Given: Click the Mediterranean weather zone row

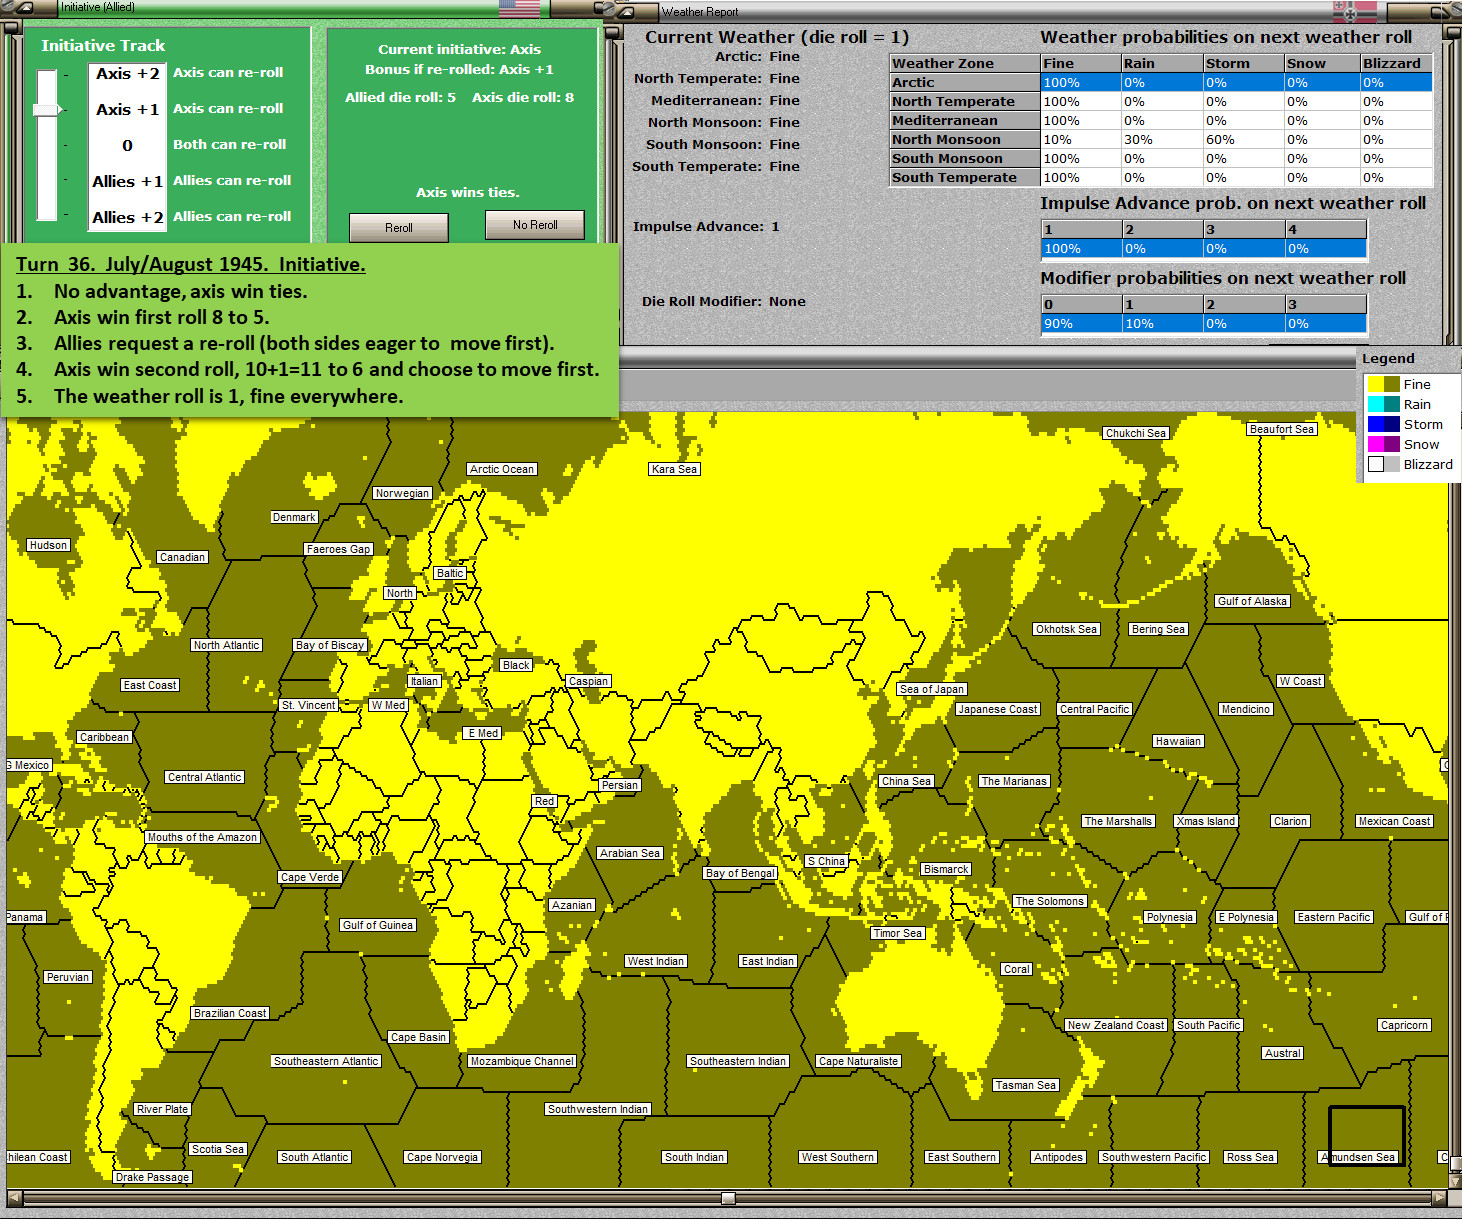Looking at the screenshot, I should tap(1161, 120).
